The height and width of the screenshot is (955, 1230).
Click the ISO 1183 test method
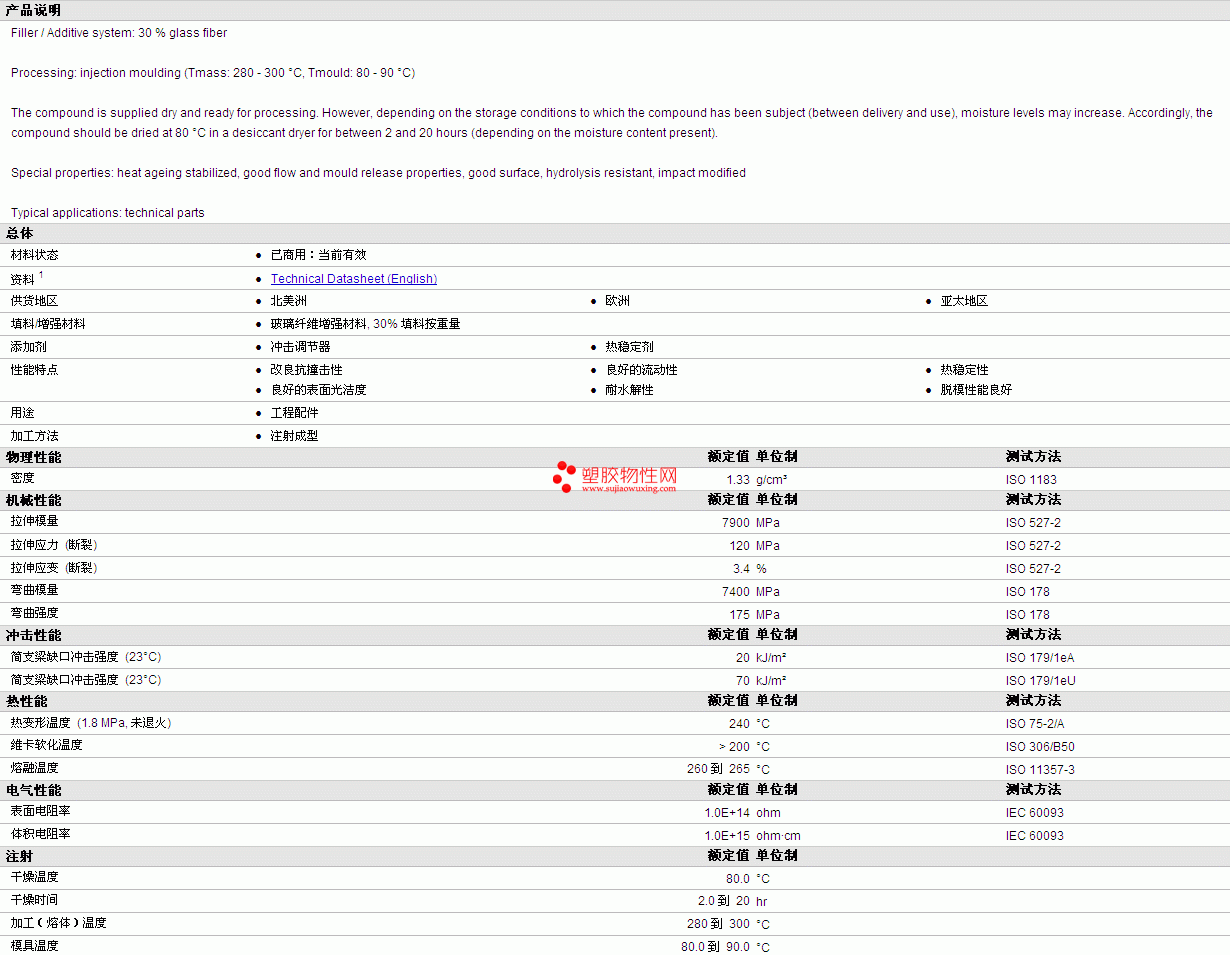[x=1031, y=480]
